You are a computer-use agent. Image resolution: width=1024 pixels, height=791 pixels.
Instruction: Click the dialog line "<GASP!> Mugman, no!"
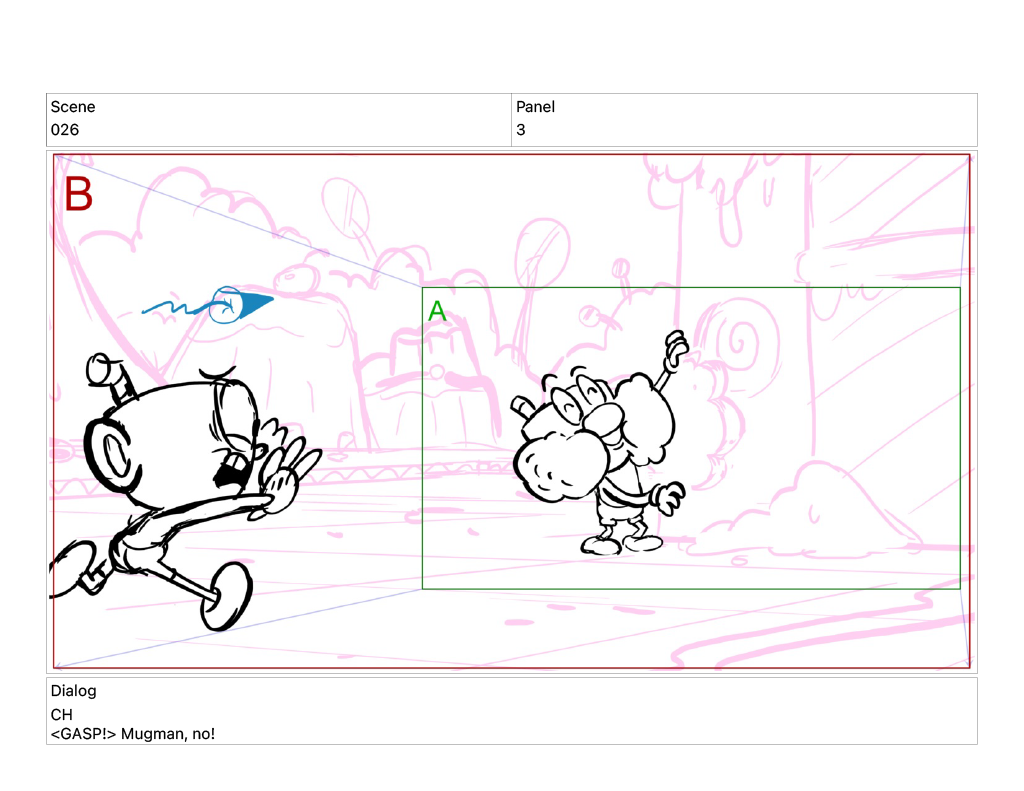[133, 735]
